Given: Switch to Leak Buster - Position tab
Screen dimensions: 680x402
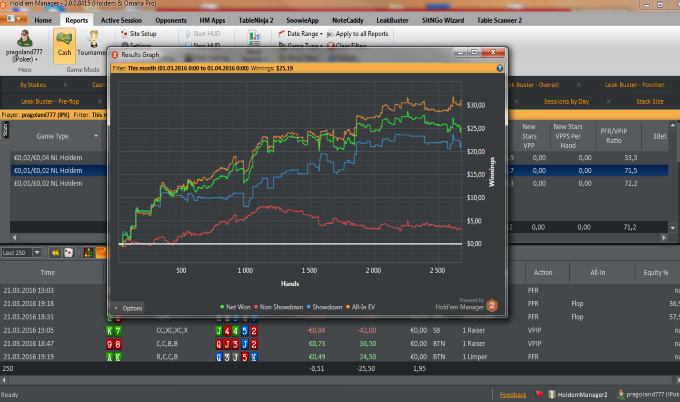Looking at the screenshot, I should pyautogui.click(x=634, y=85).
